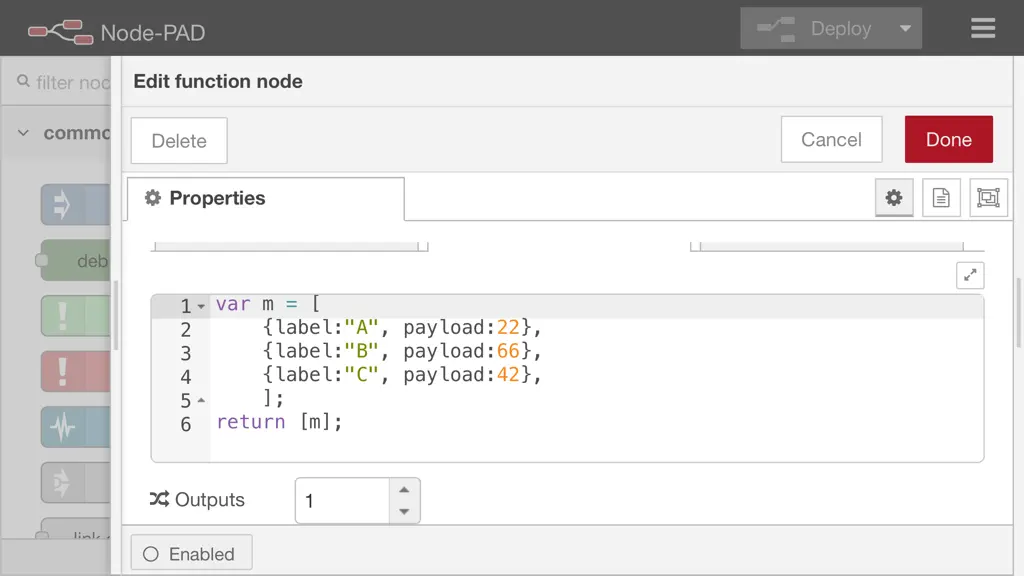
Task: Click fold marker at line 5
Action: click(201, 400)
